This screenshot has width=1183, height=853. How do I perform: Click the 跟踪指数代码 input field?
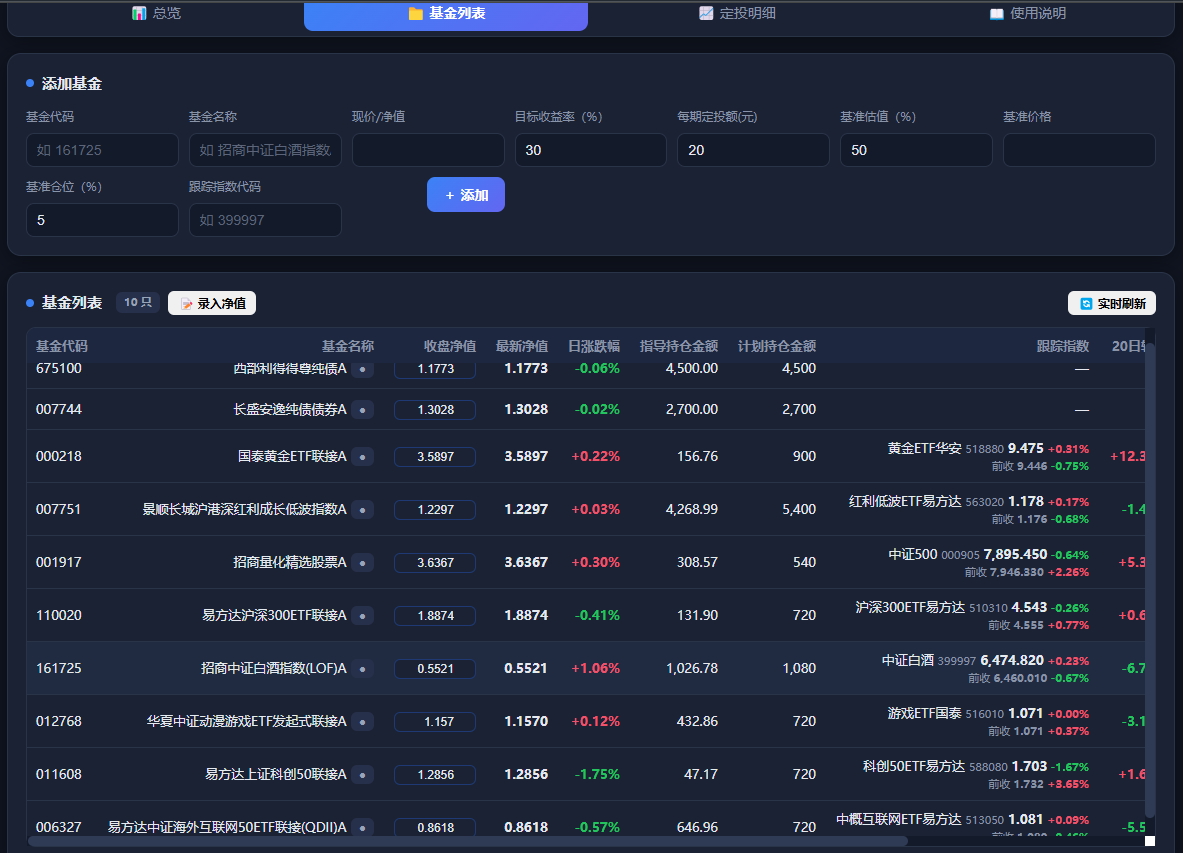pos(265,220)
